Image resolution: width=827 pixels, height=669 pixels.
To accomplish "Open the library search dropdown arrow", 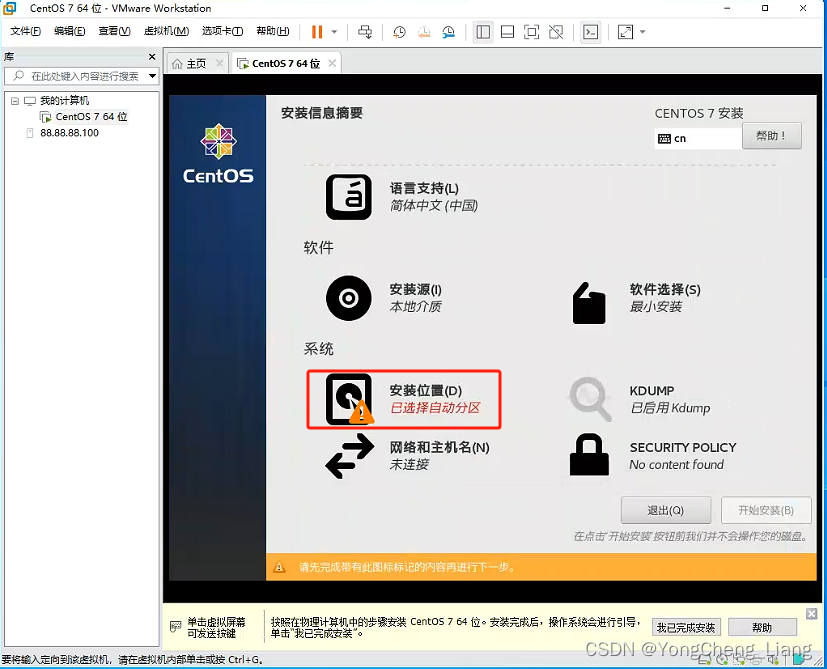I will pos(152,76).
